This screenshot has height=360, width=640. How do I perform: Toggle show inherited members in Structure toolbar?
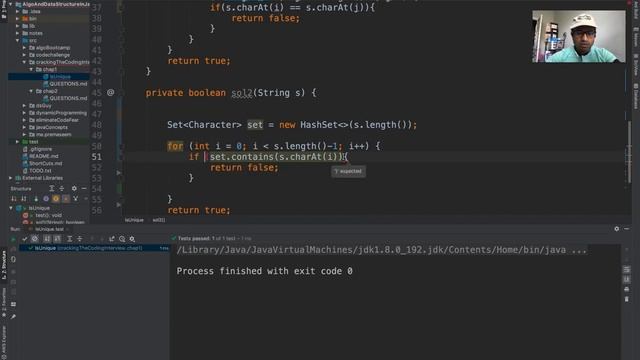click(x=36, y=199)
